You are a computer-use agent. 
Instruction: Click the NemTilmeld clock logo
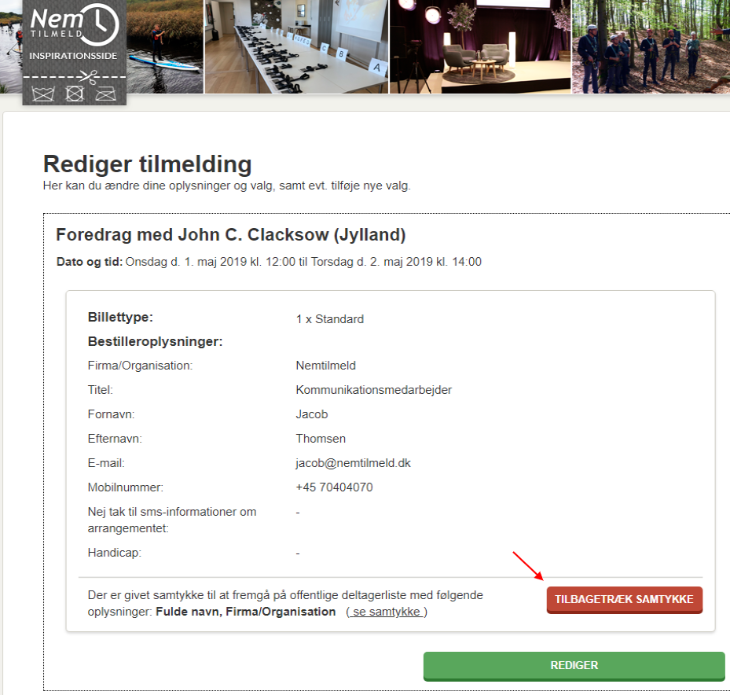[x=74, y=25]
